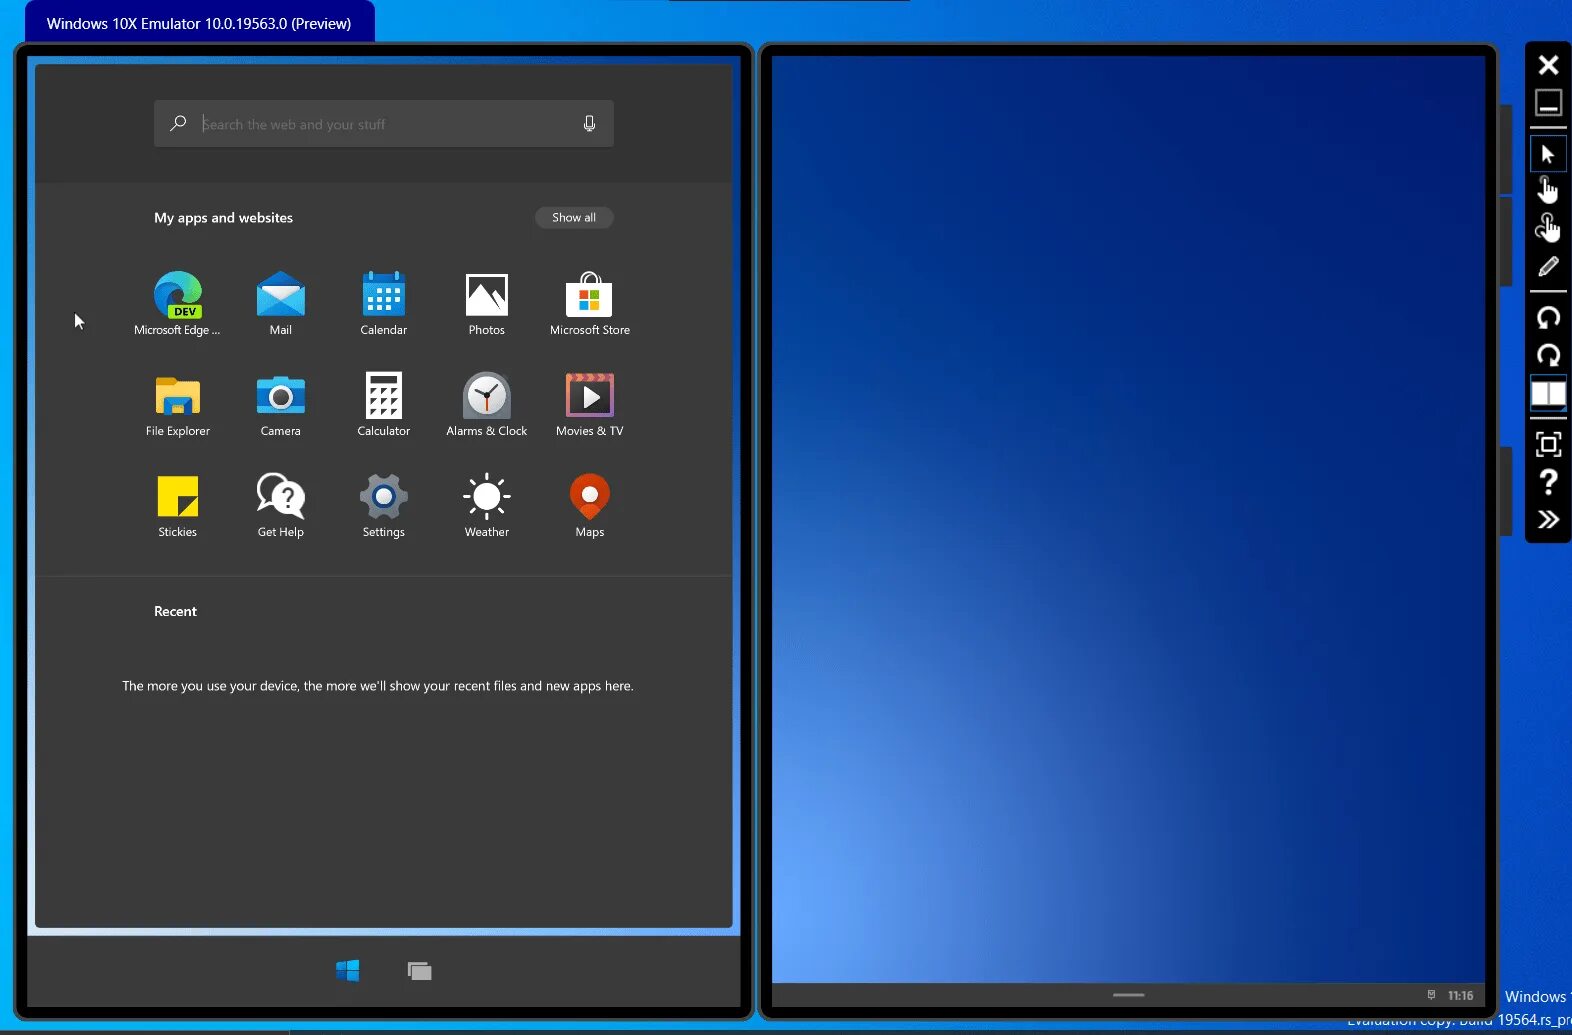Viewport: 1572px width, 1035px height.
Task: Open Get Help app
Action: pos(281,505)
